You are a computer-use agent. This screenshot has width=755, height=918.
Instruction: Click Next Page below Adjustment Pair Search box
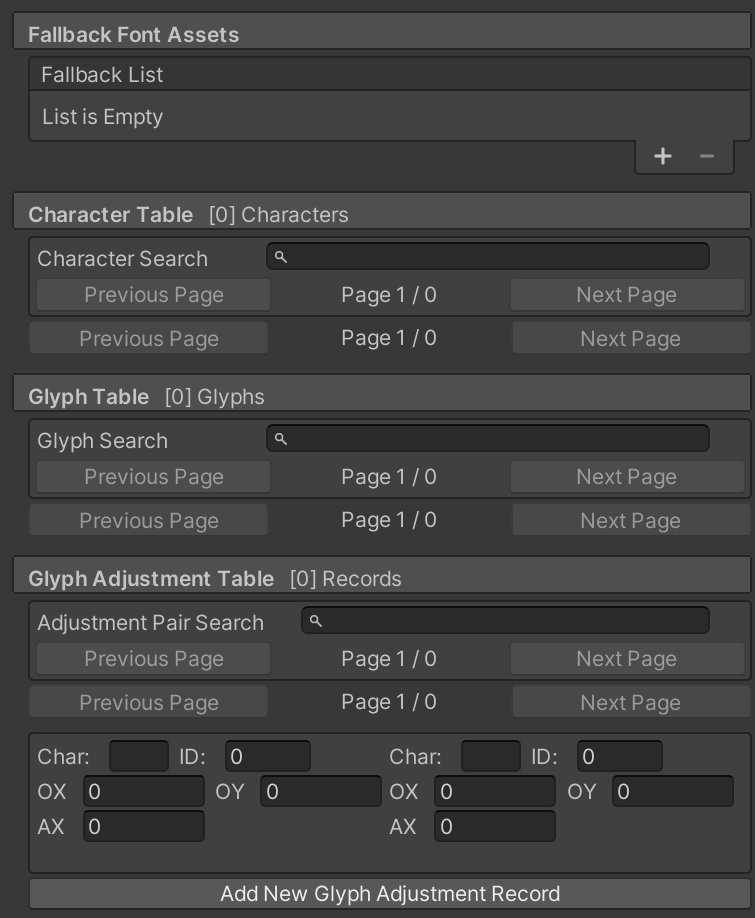(631, 702)
